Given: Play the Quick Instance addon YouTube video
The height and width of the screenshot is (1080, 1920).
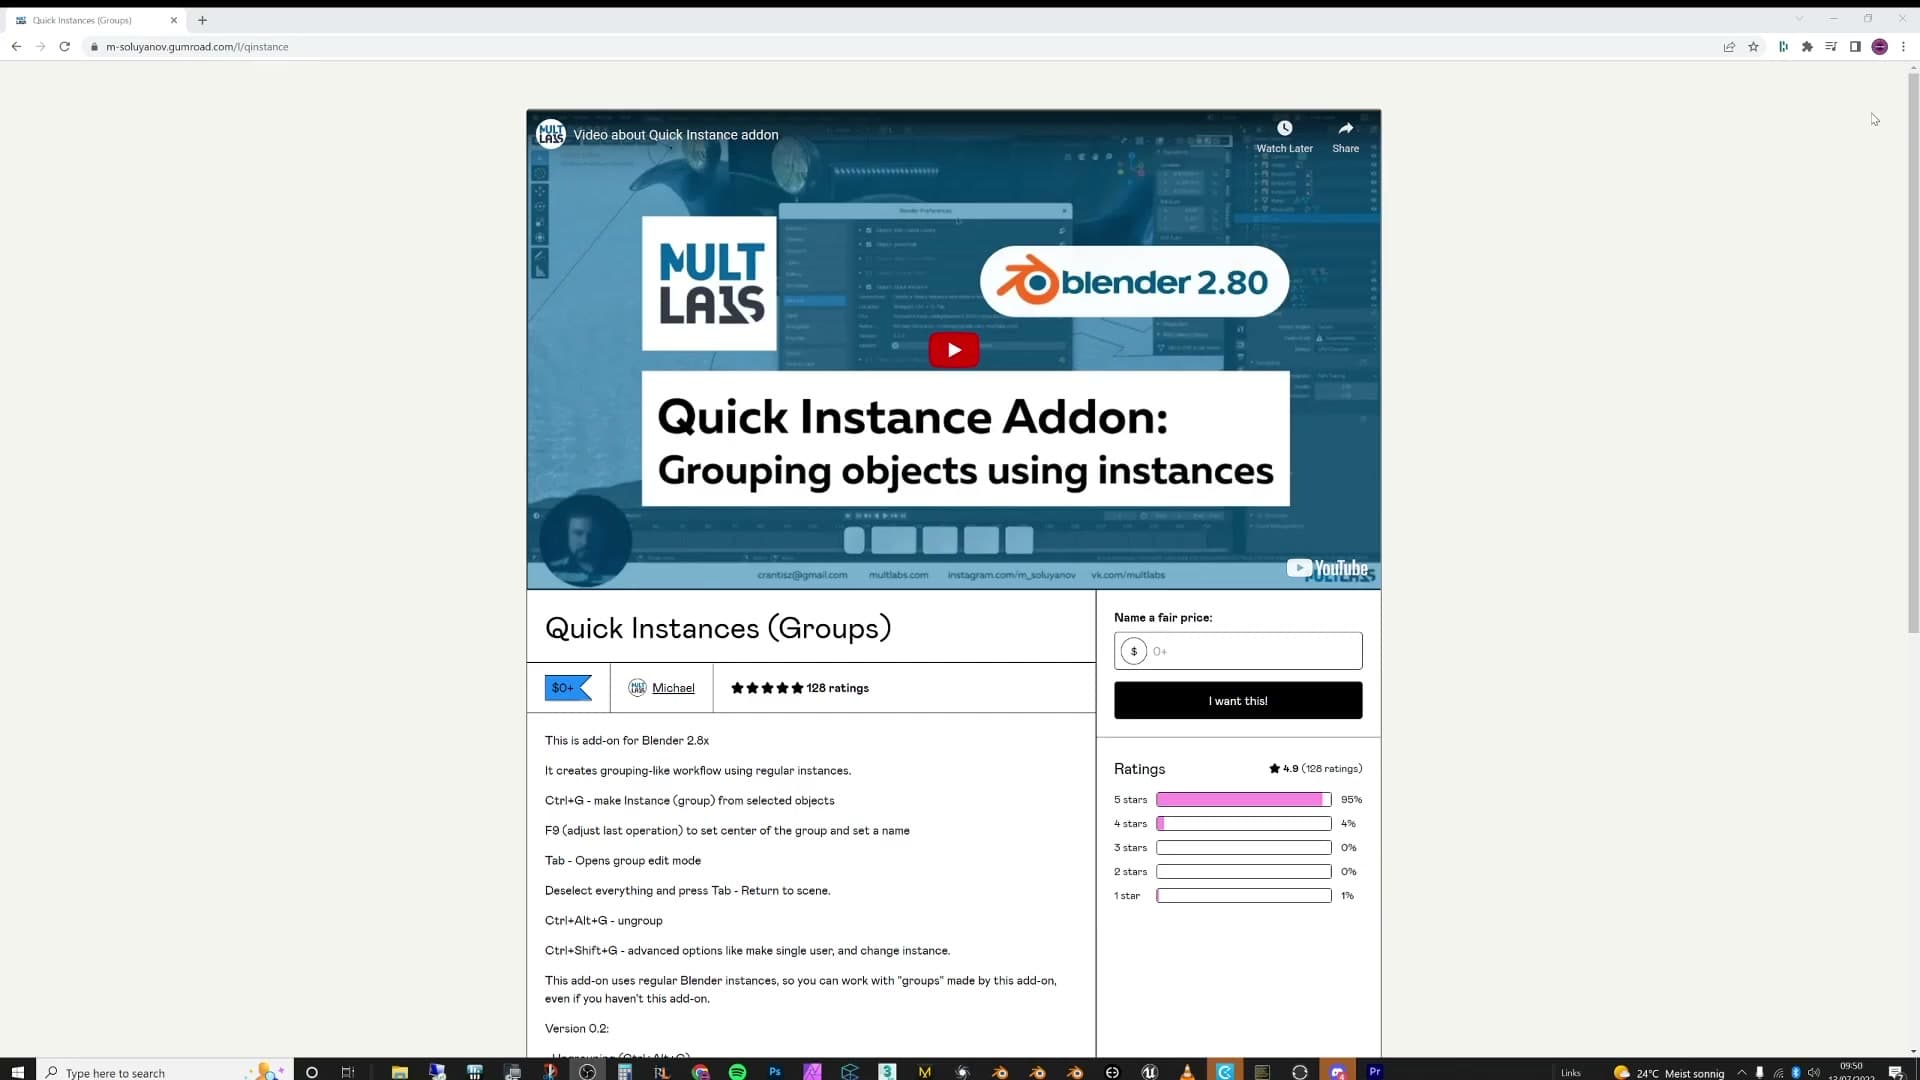Looking at the screenshot, I should pos(953,350).
